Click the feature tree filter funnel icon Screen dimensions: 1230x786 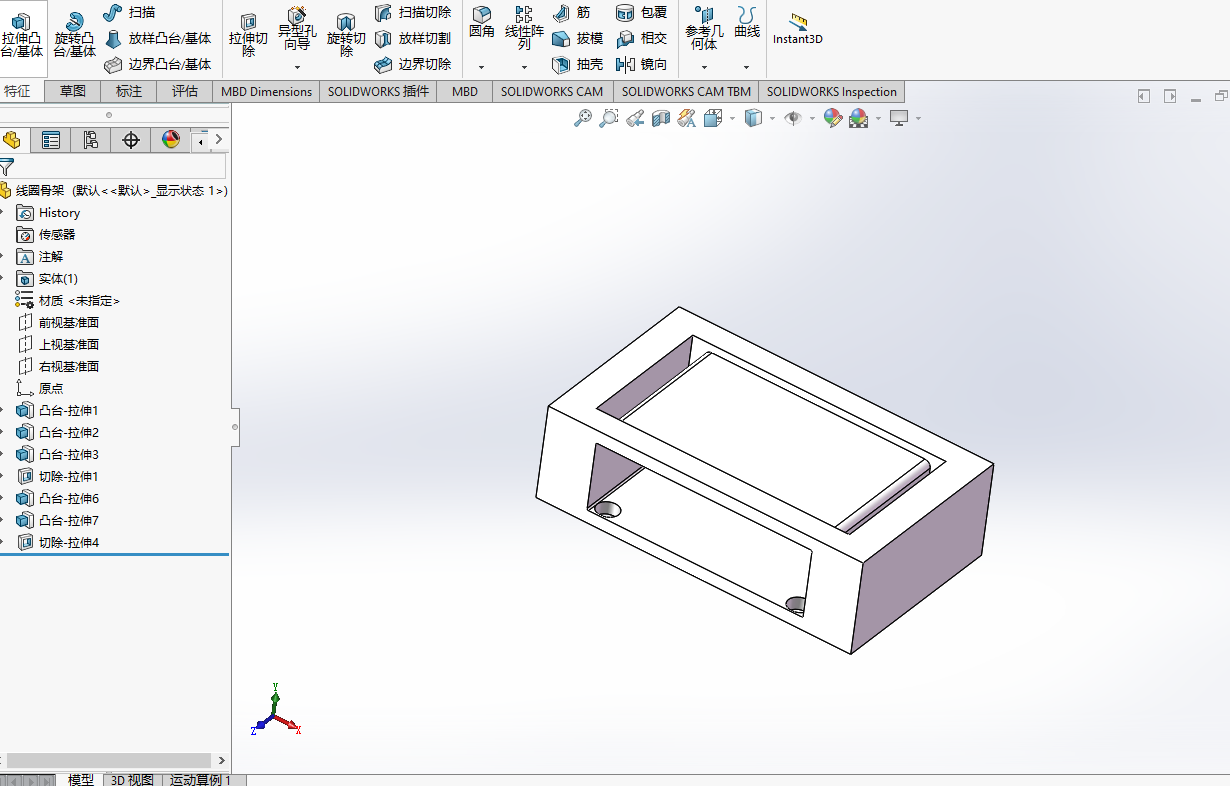click(7, 166)
